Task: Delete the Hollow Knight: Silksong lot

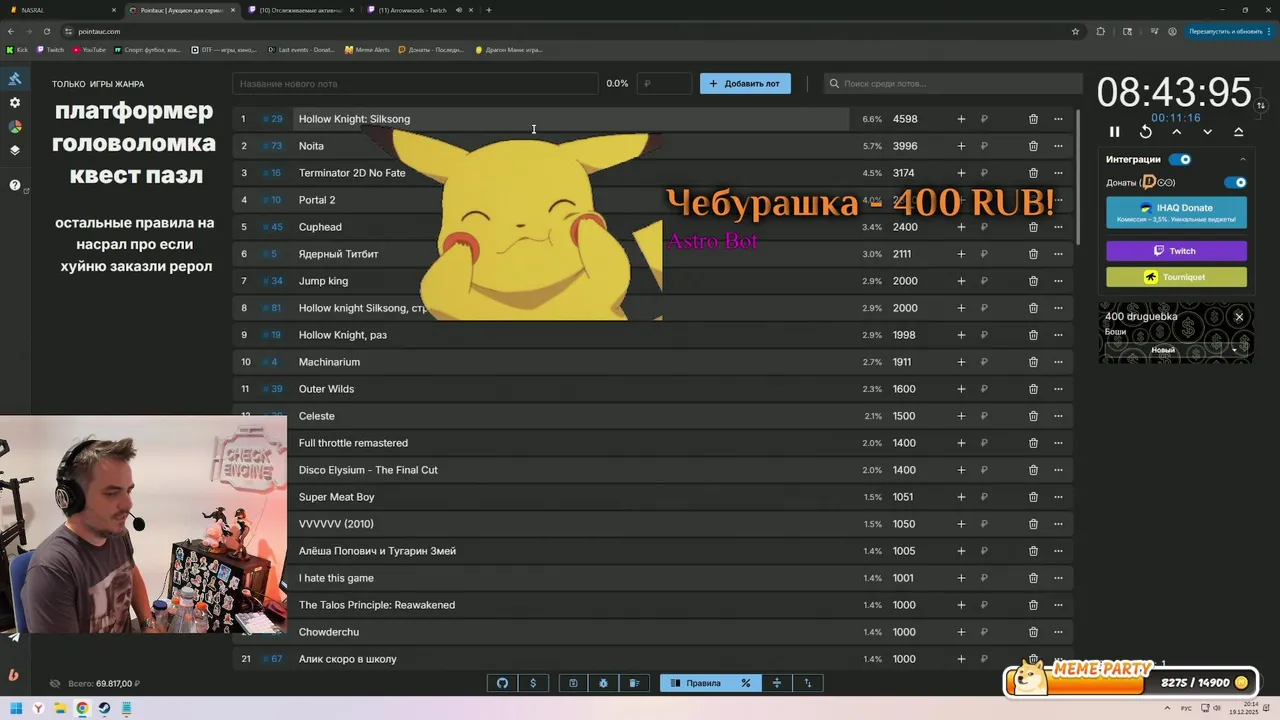Action: click(x=1033, y=119)
